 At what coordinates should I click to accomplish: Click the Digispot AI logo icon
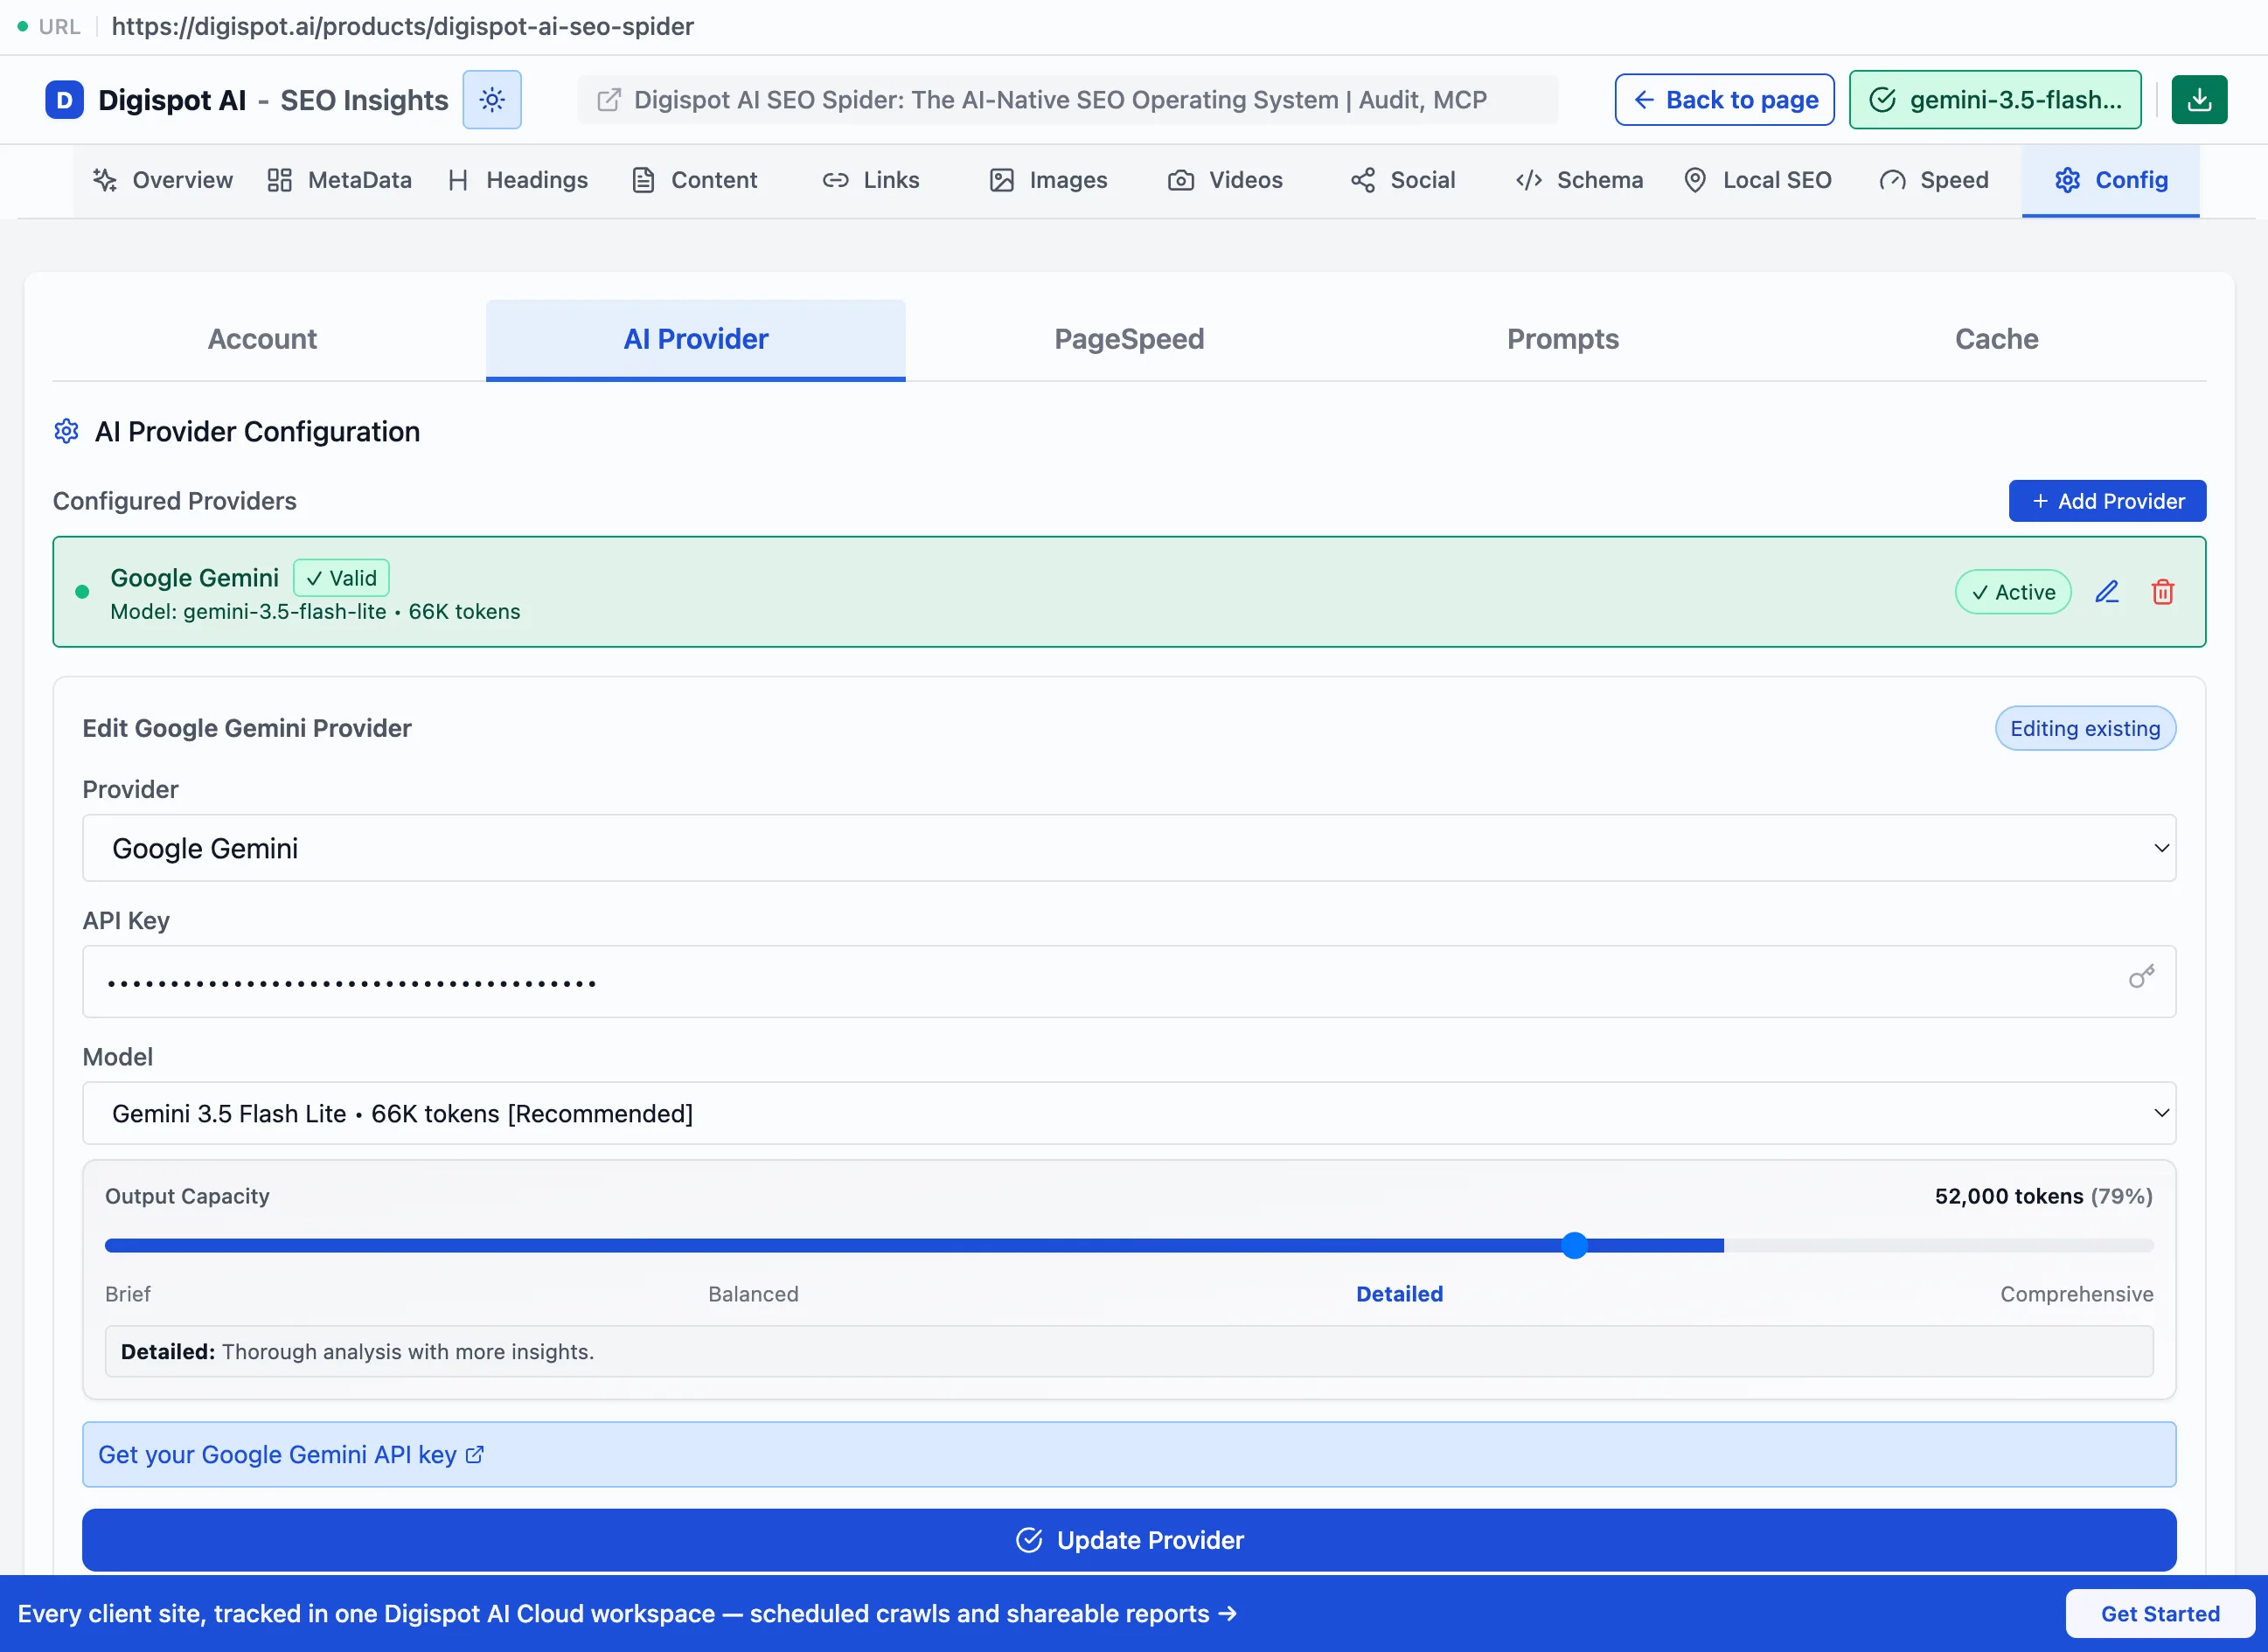pyautogui.click(x=65, y=100)
